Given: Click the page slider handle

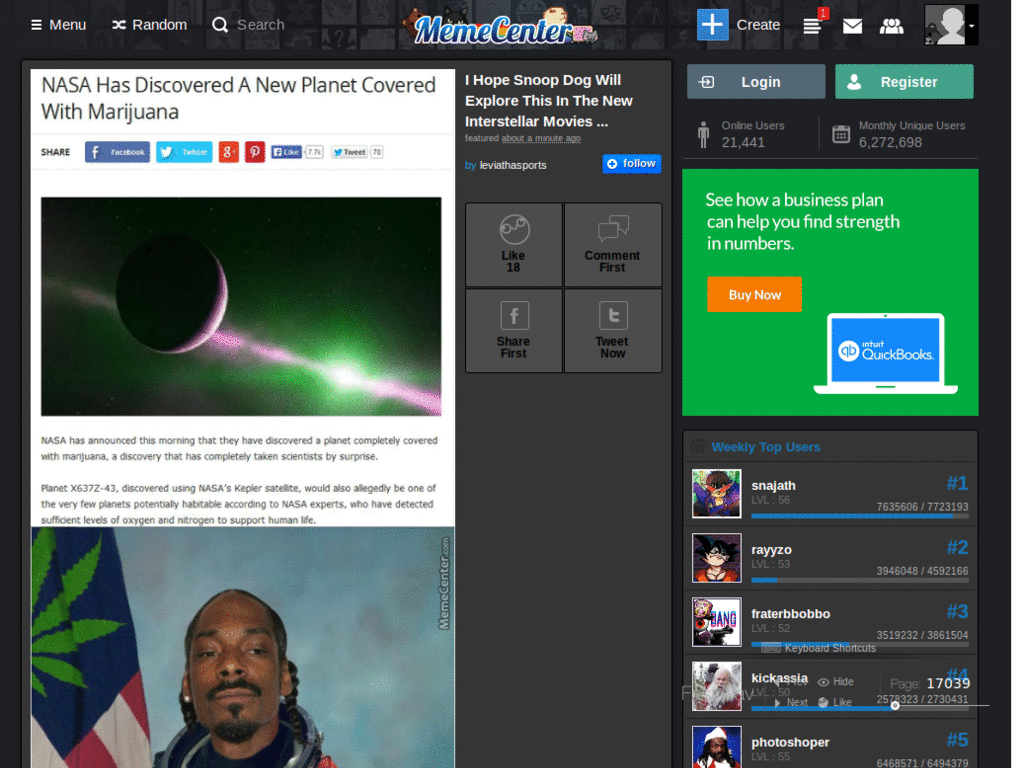Looking at the screenshot, I should pos(895,705).
